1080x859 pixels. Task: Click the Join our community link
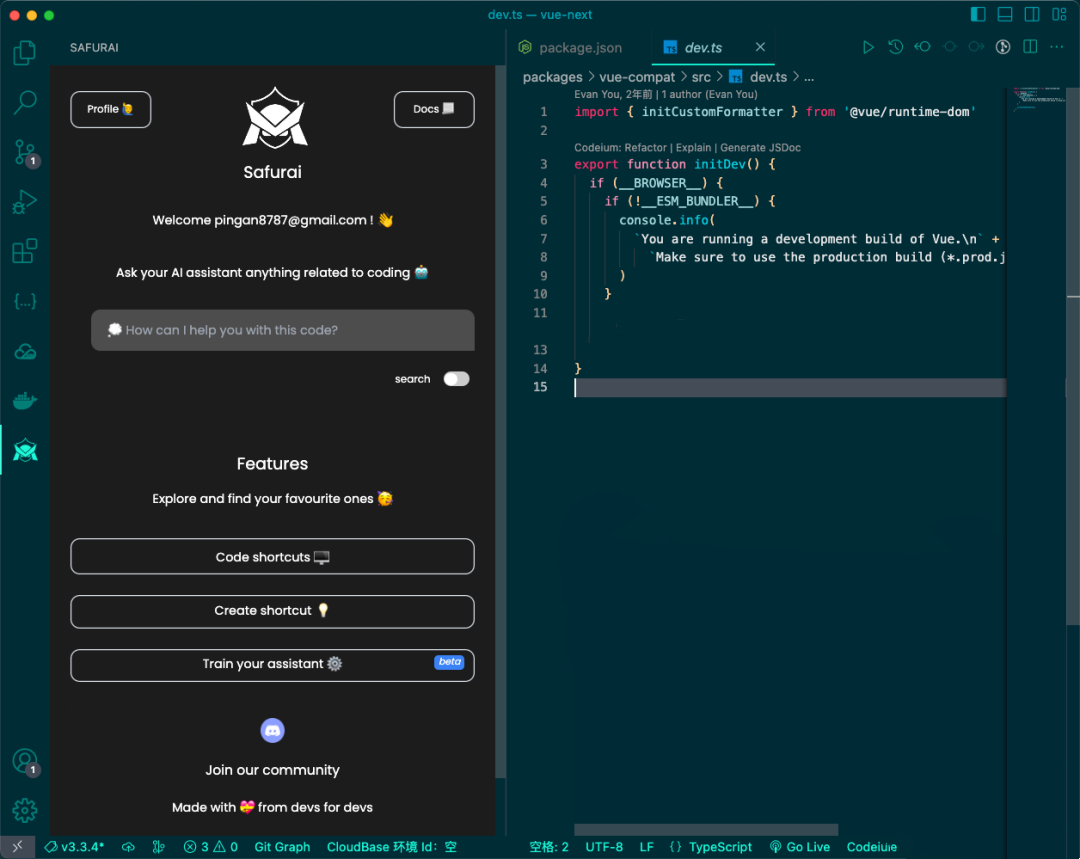coord(272,769)
